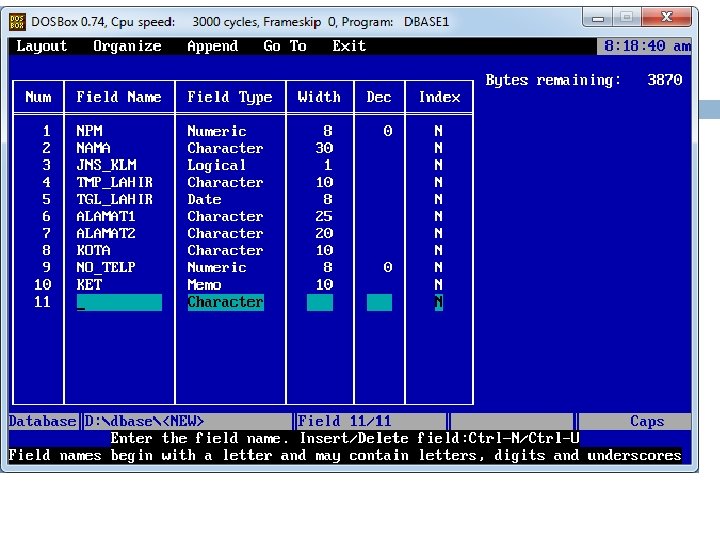Click the Date field type of TGL_LAHIR
The image size is (720, 540).
tap(204, 199)
